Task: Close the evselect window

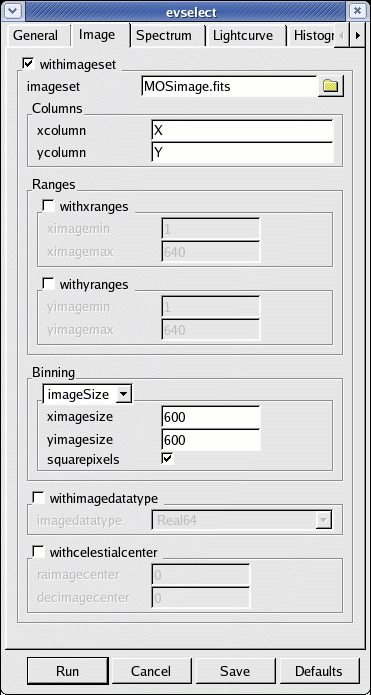Action: [x=357, y=11]
